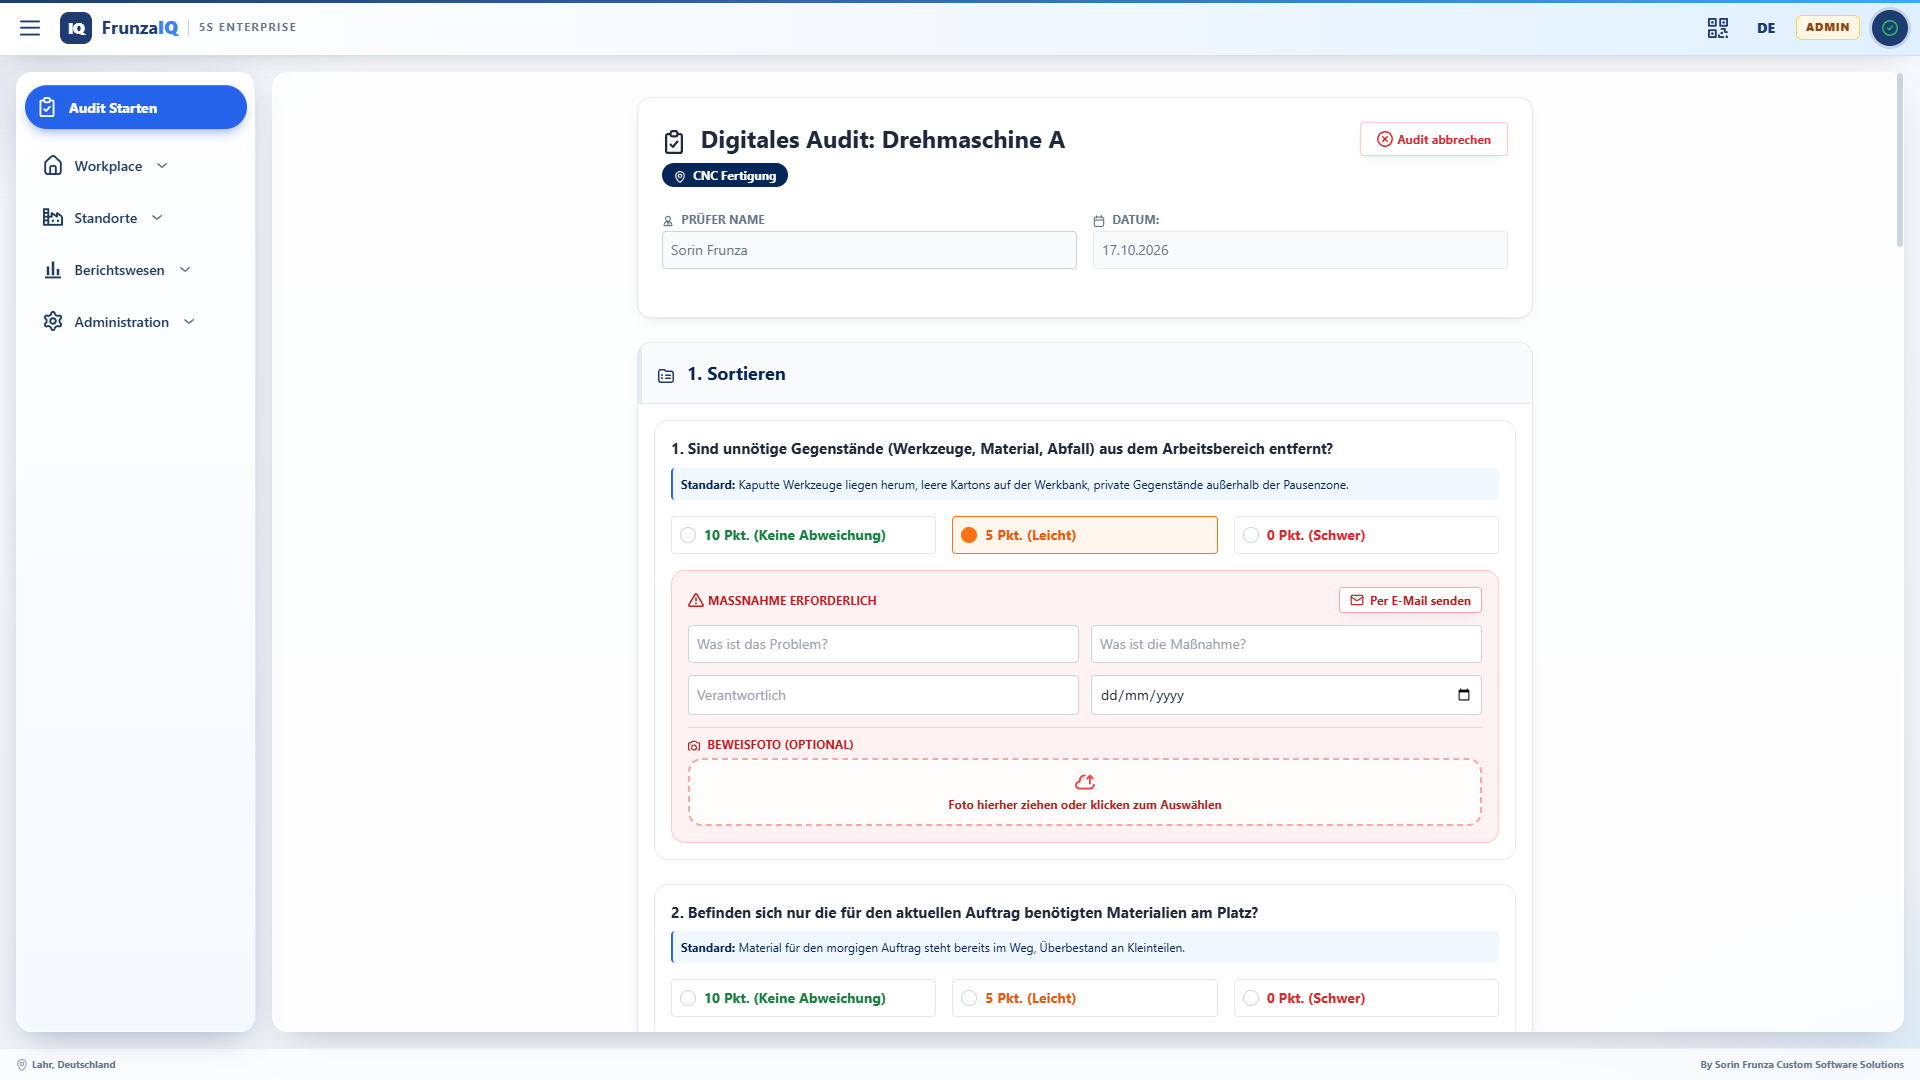Open the hamburger menu icon
Viewport: 1920px width, 1080px height.
click(30, 28)
